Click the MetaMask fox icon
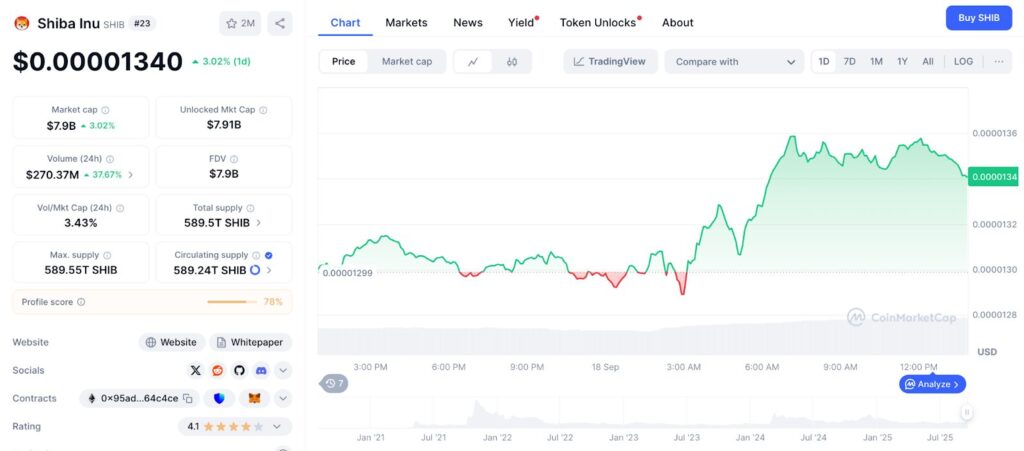1024x451 pixels. [254, 398]
